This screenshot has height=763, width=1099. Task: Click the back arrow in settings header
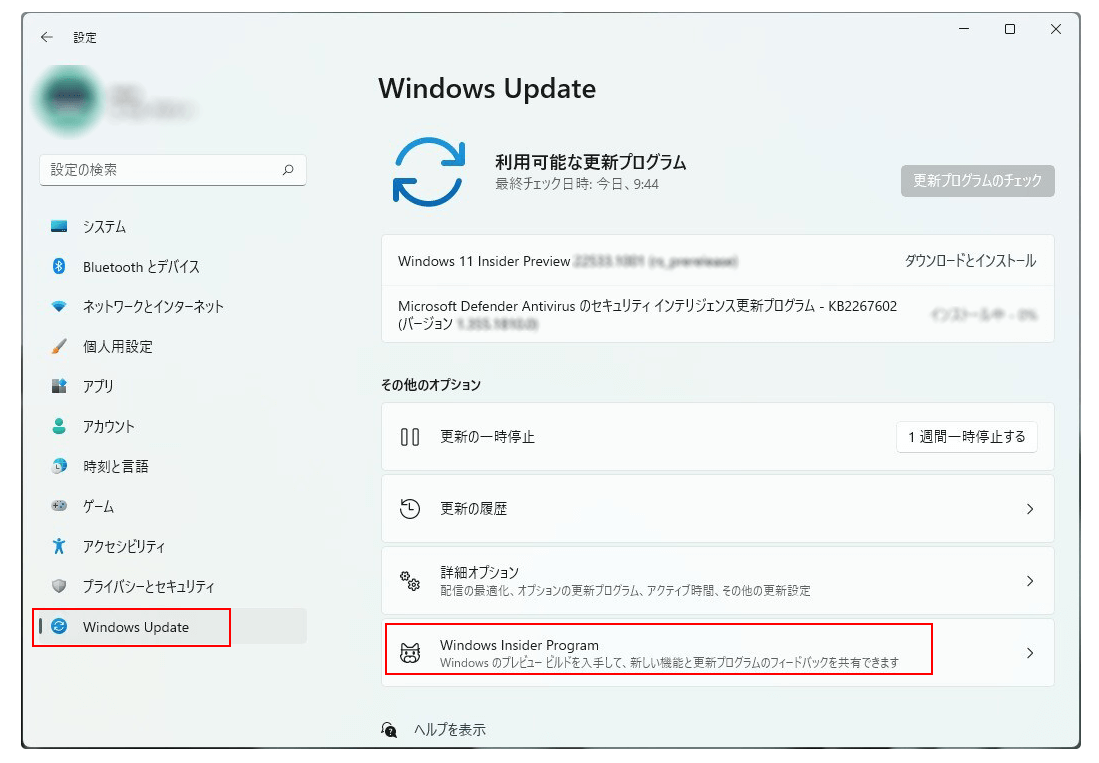(x=47, y=37)
